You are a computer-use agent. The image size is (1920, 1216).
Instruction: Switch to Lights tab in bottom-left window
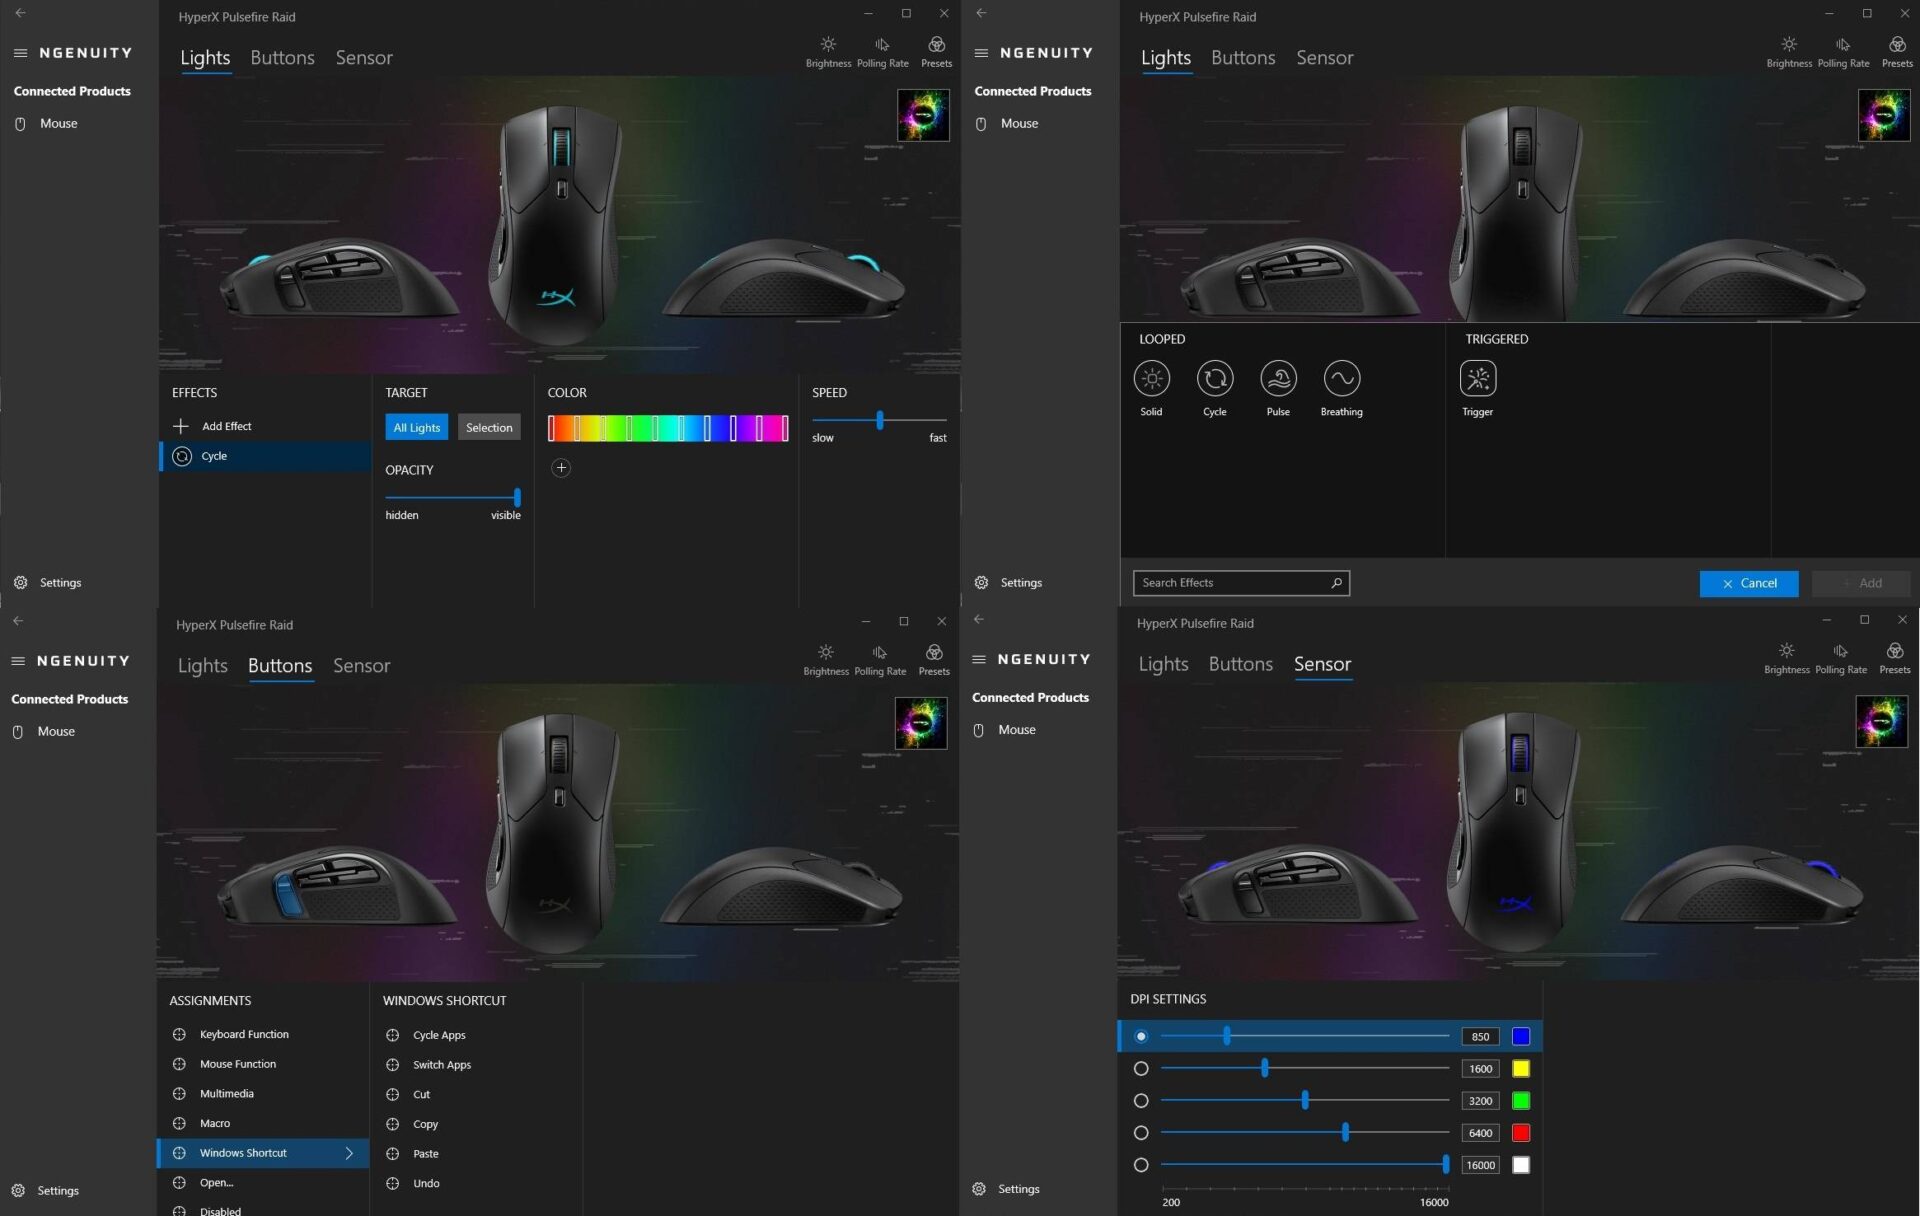203,666
